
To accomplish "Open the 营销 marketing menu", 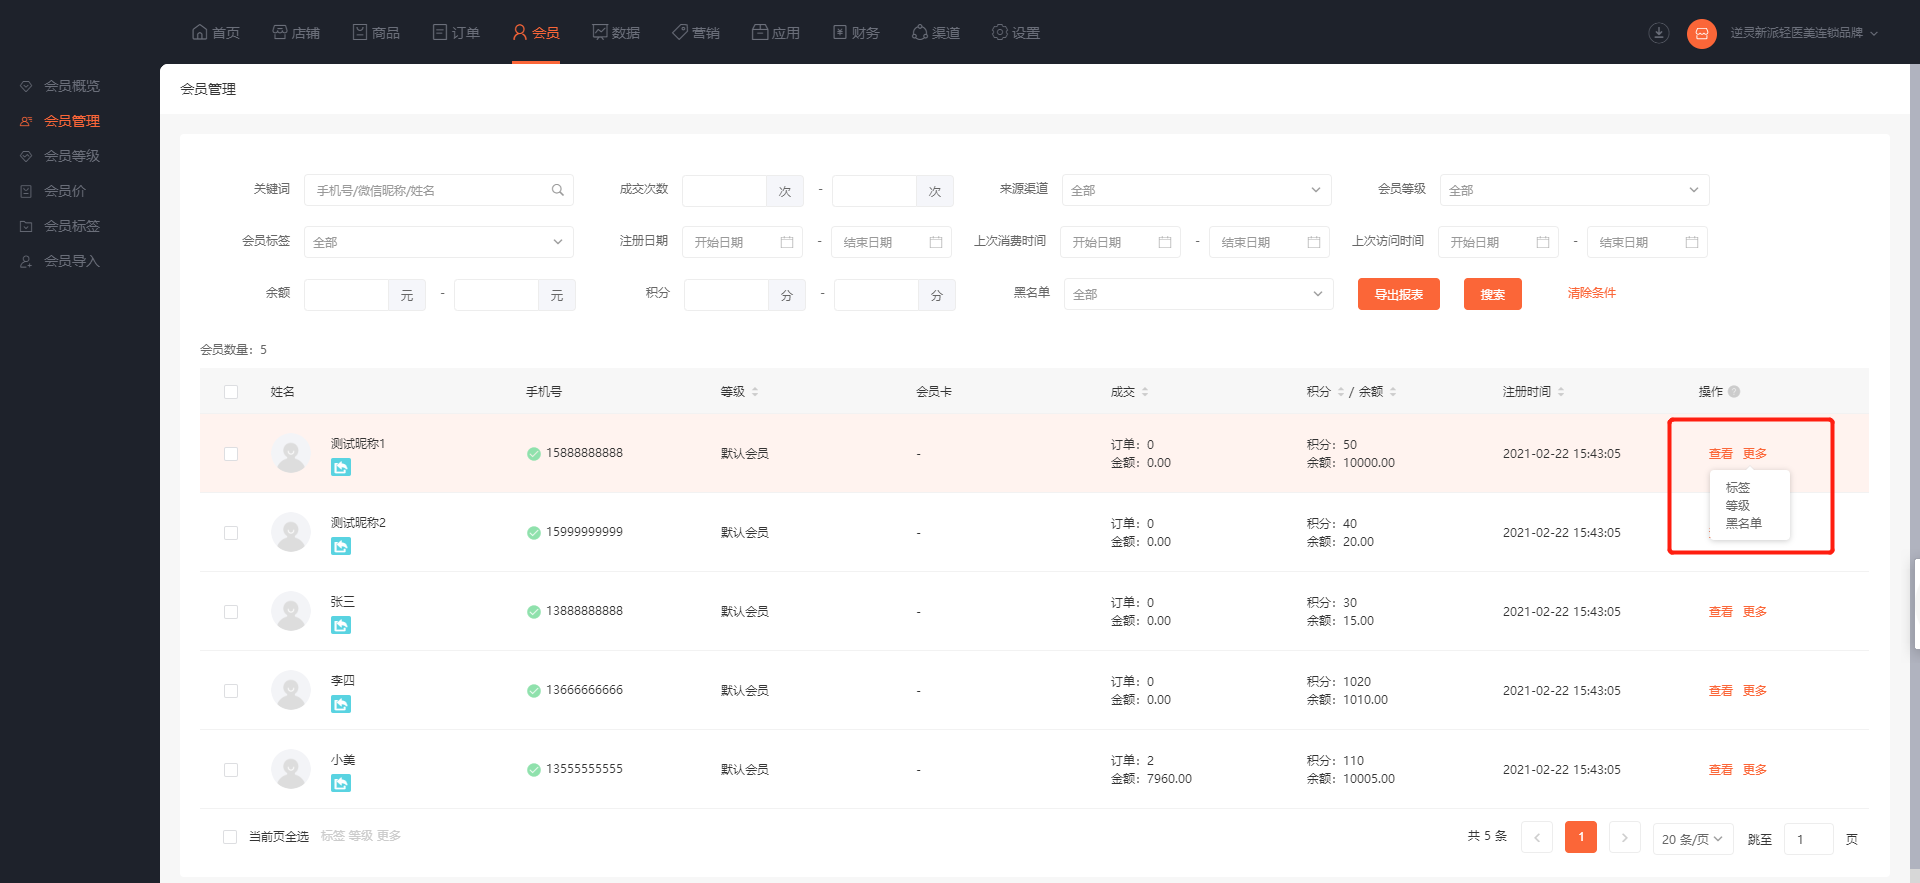I will point(696,33).
